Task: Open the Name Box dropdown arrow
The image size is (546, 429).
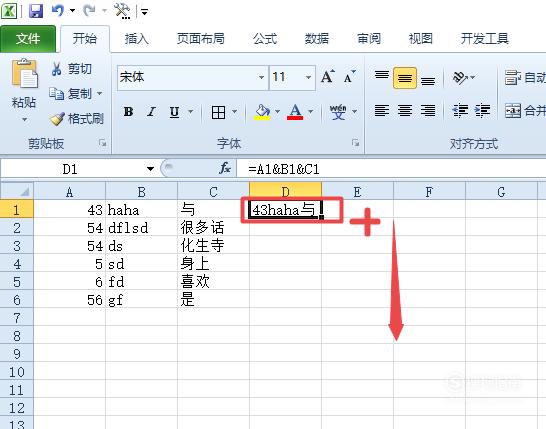Action: coord(150,169)
